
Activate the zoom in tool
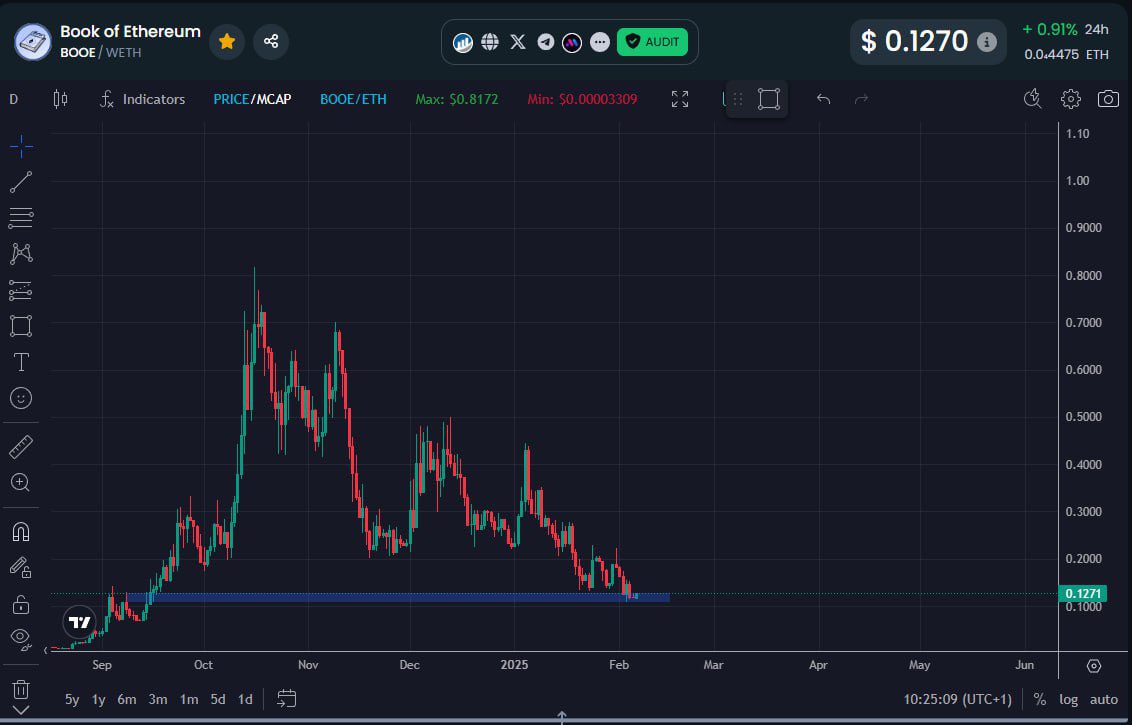tap(21, 482)
